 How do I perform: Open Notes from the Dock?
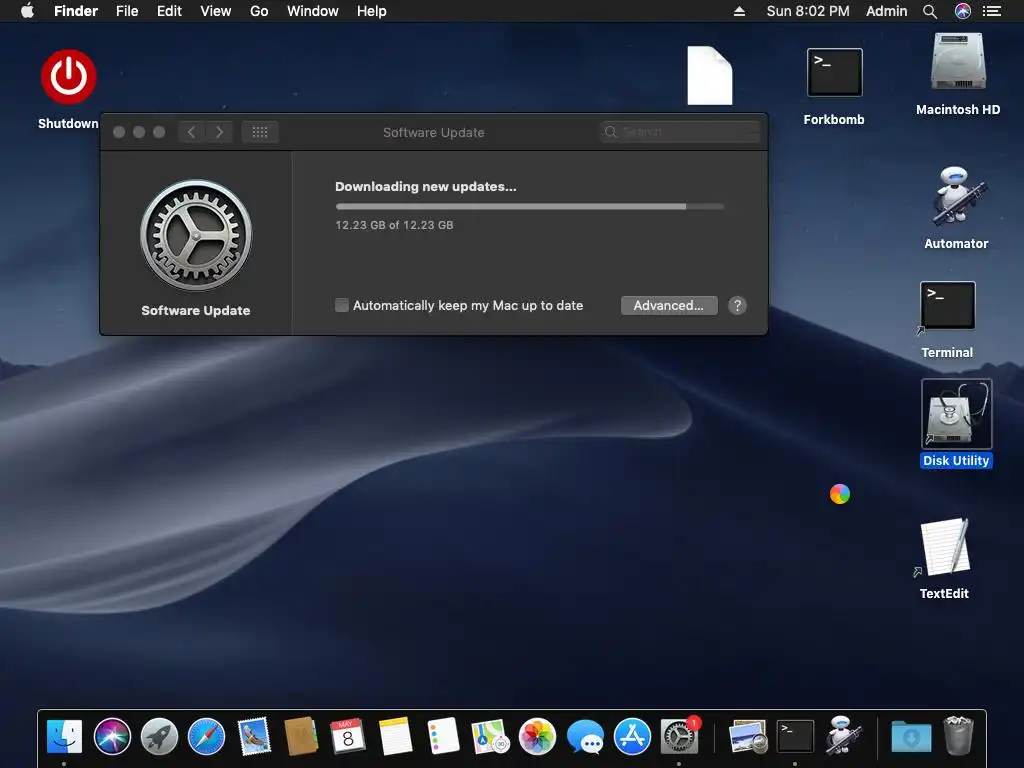395,737
